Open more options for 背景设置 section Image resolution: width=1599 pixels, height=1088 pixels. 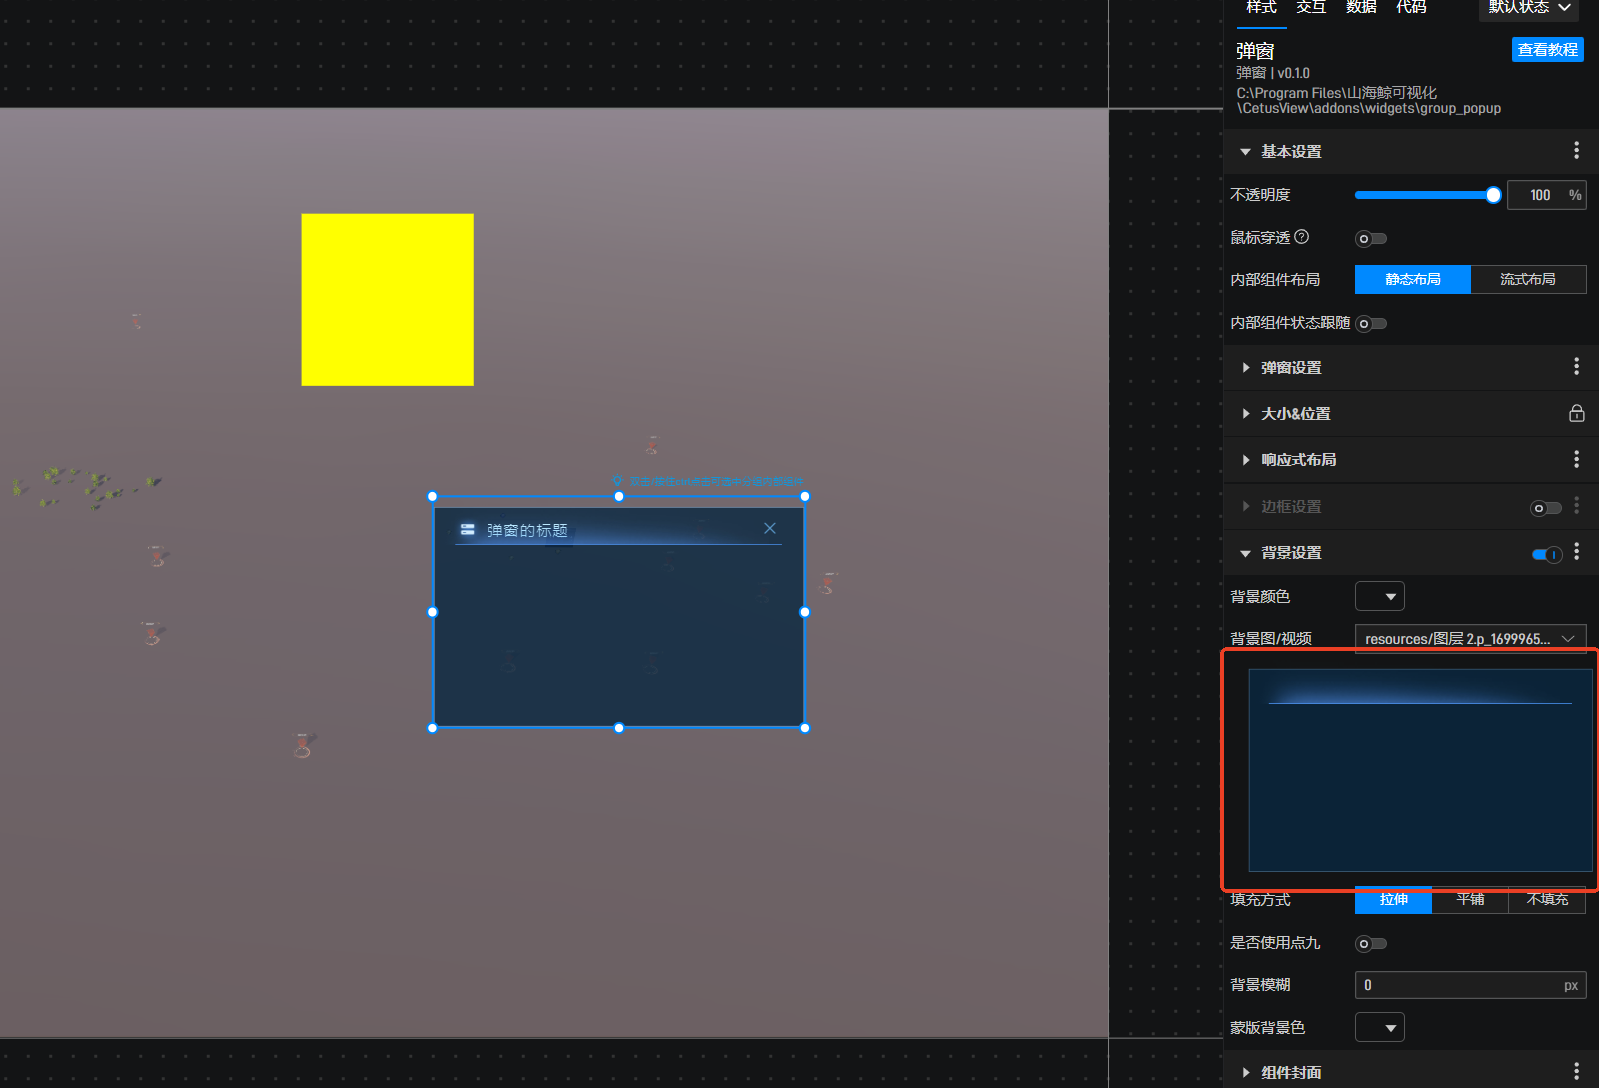coord(1576,552)
